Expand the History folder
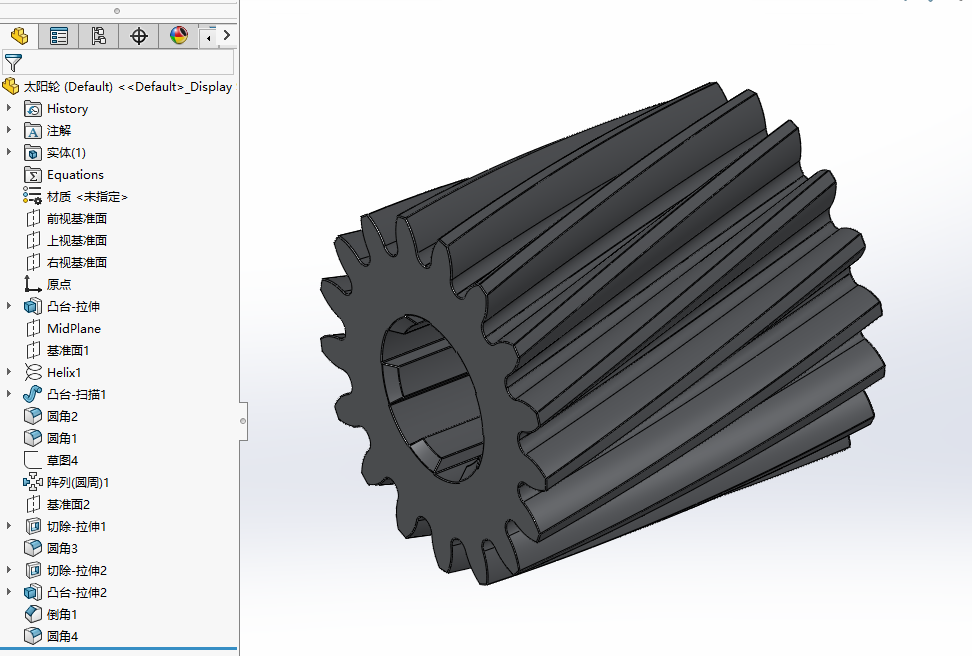The image size is (972, 656). (x=9, y=109)
